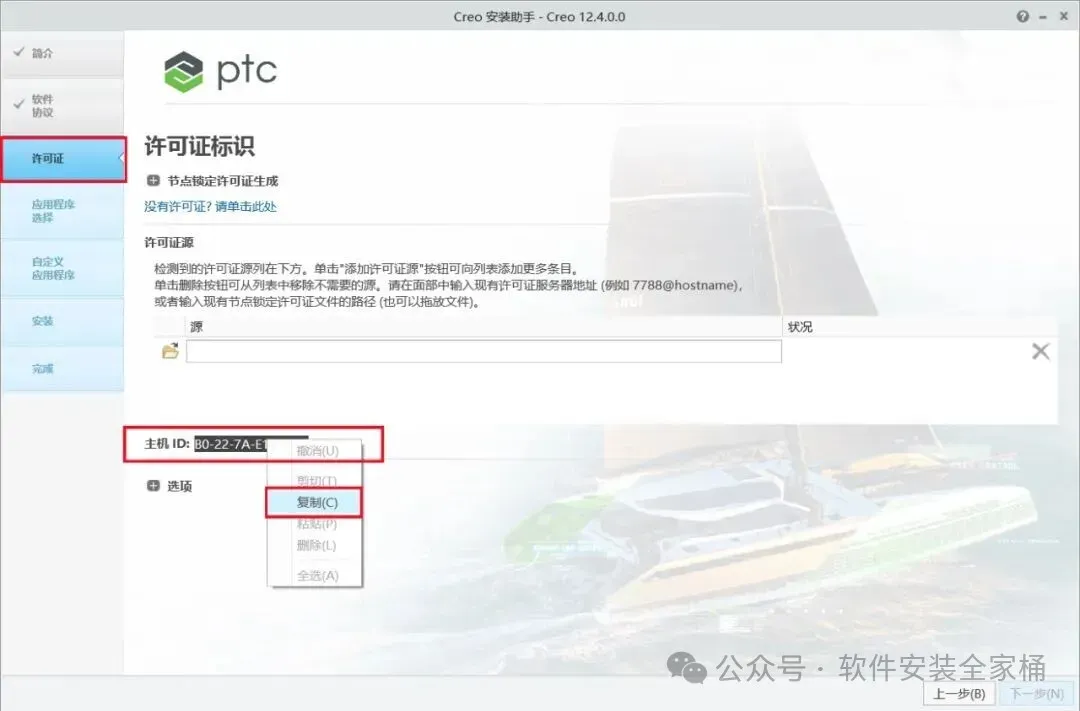Click the 源 column header
The width and height of the screenshot is (1080, 711).
tap(484, 327)
